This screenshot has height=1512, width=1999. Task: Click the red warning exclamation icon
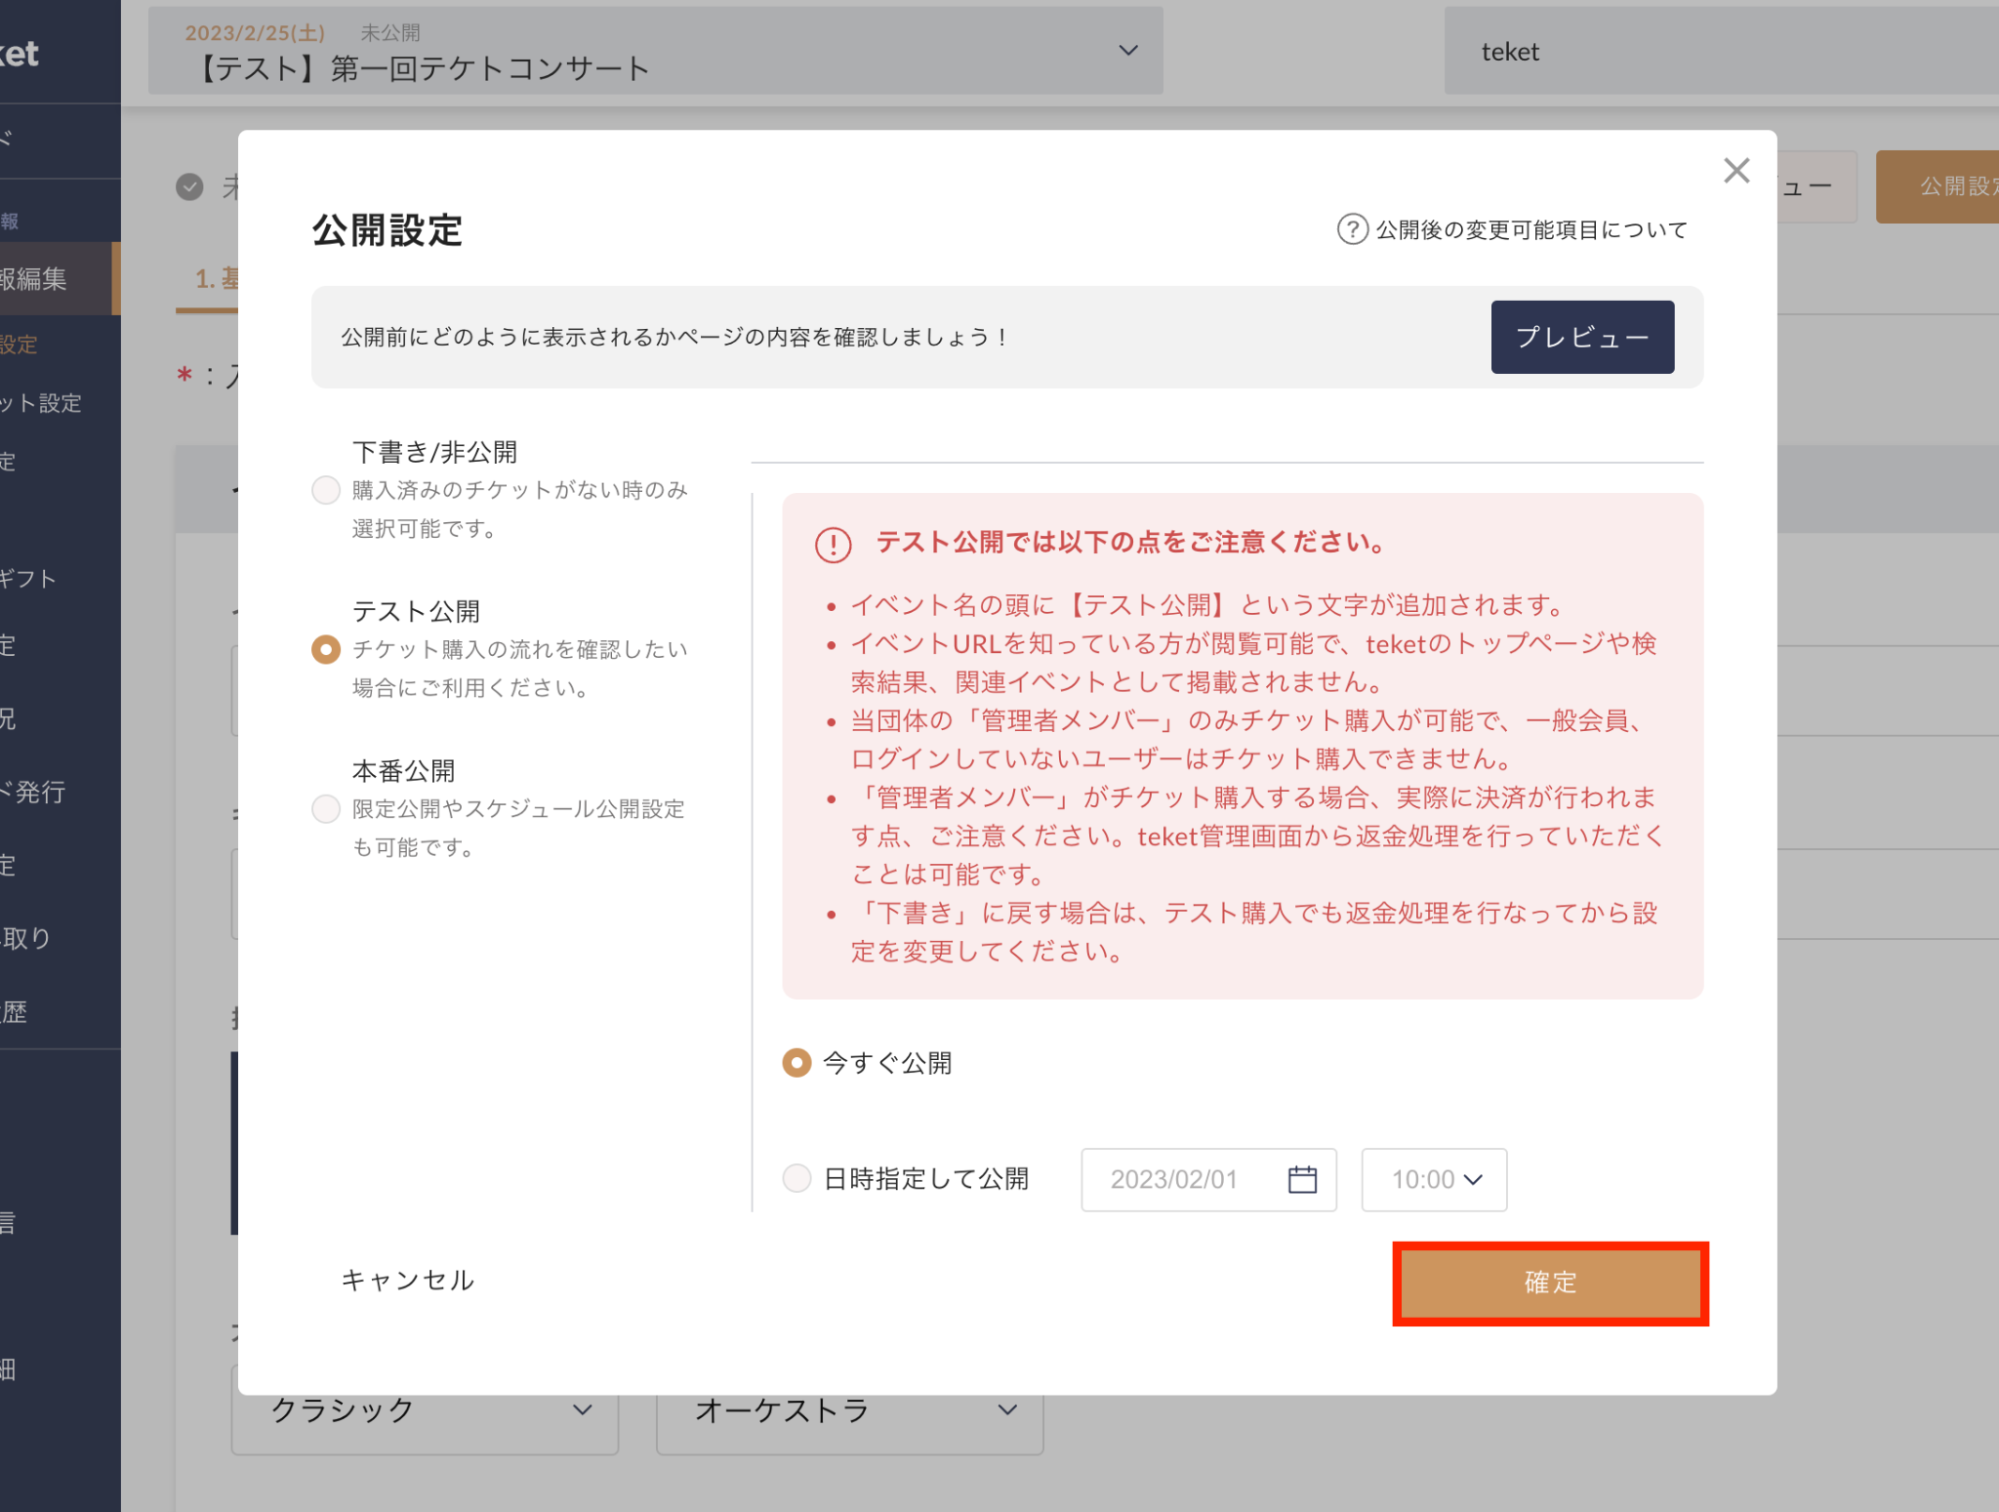pos(833,545)
